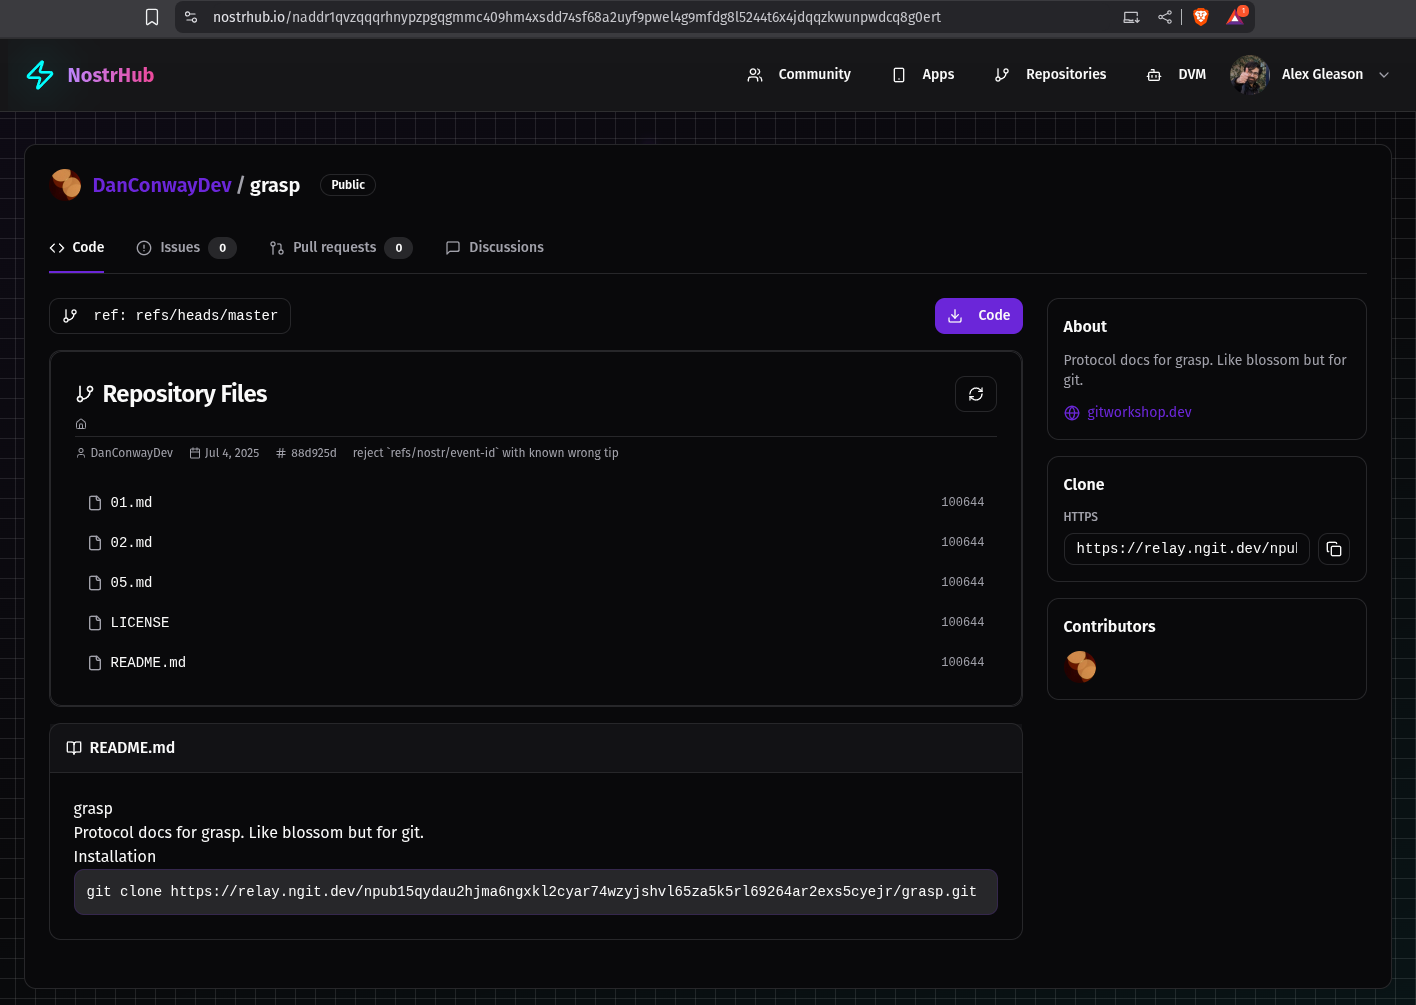Copy the HTTPS clone URL
Viewport: 1416px width, 1005px height.
1333,549
